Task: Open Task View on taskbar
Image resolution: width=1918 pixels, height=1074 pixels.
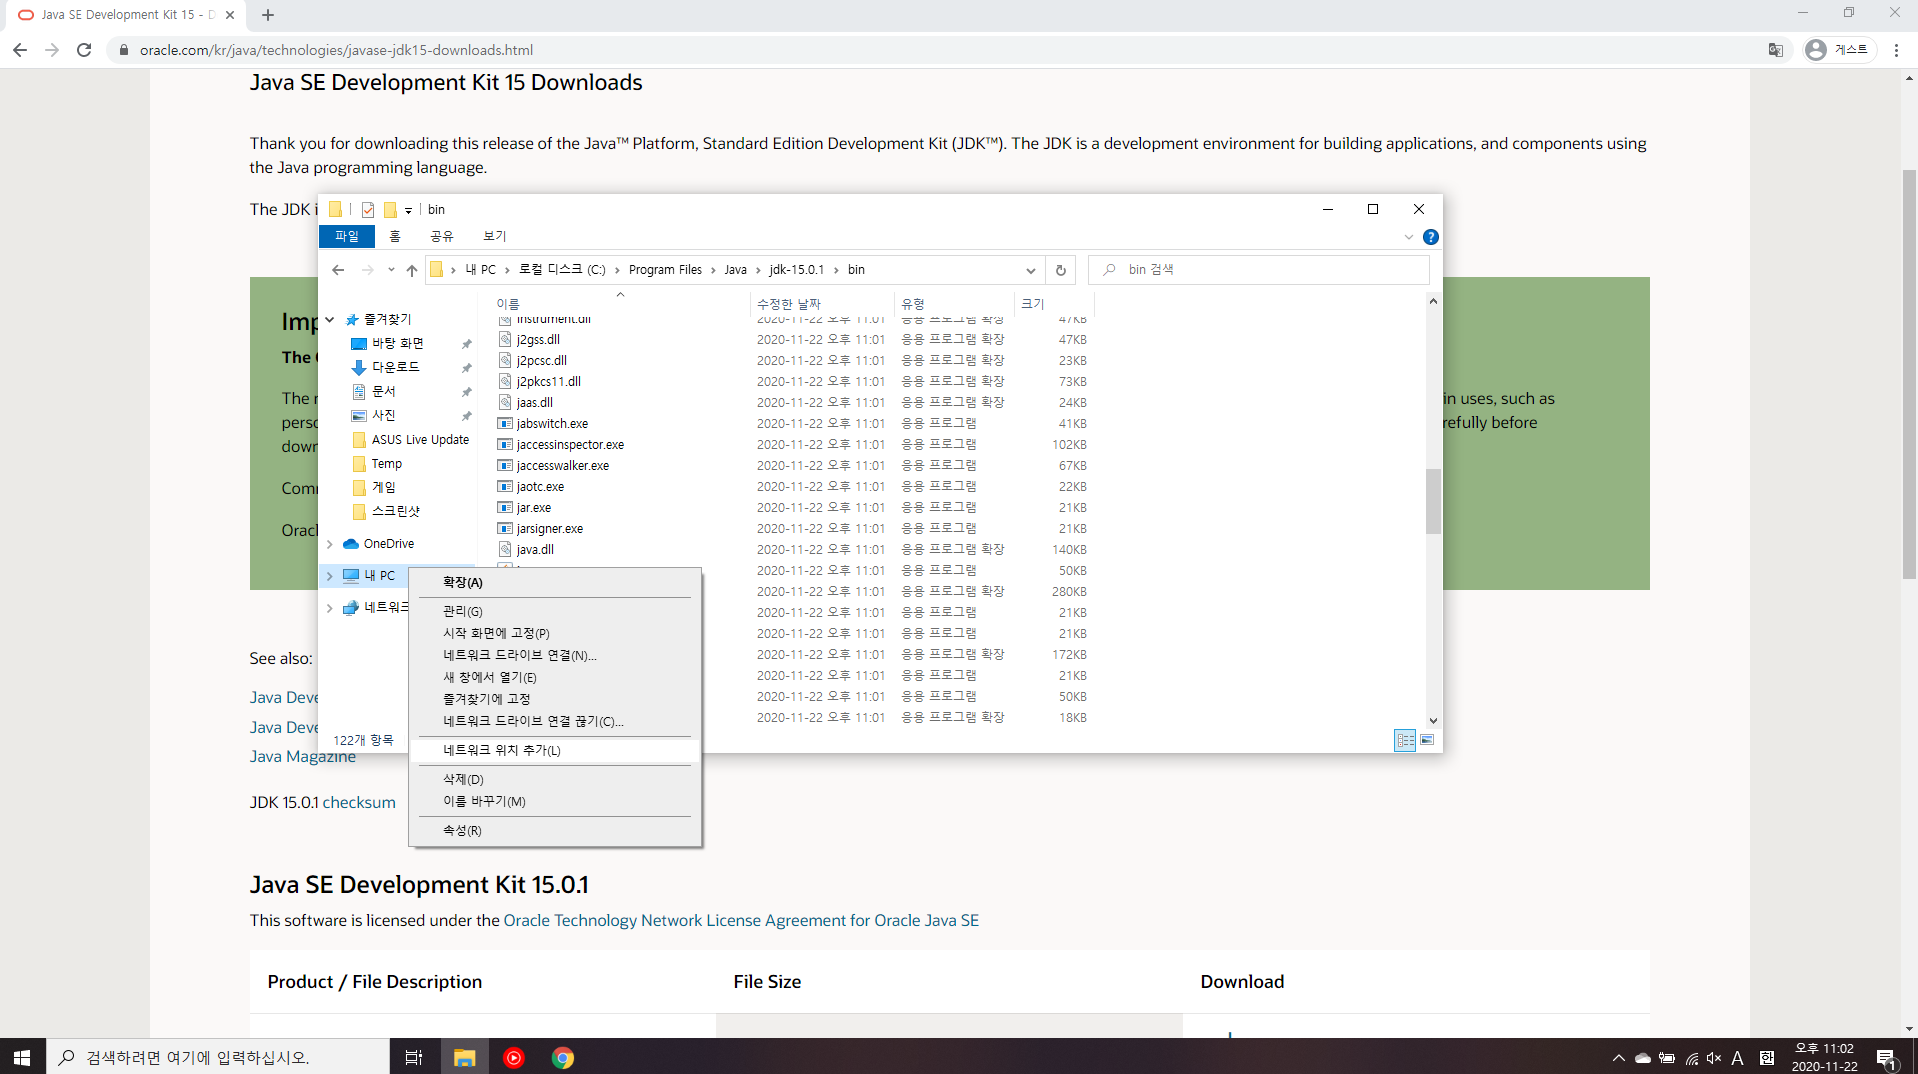Action: [413, 1057]
